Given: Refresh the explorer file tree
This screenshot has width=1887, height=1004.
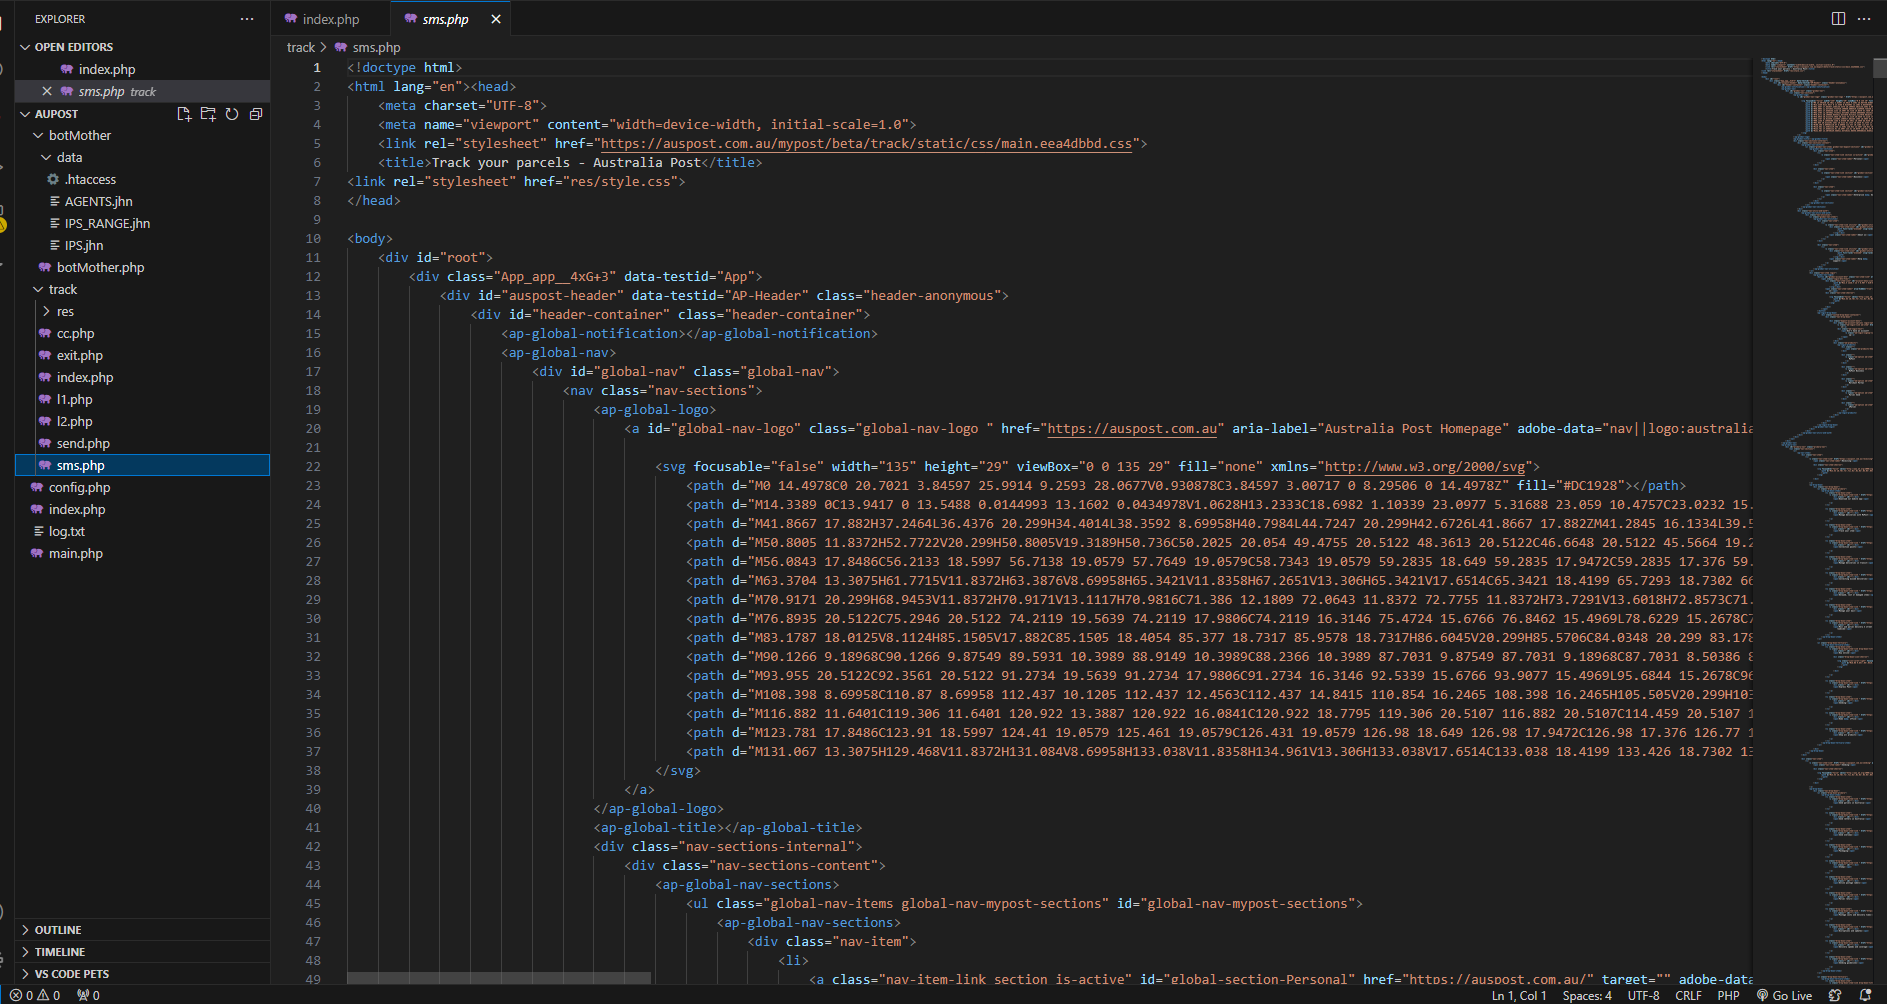Looking at the screenshot, I should pyautogui.click(x=232, y=114).
